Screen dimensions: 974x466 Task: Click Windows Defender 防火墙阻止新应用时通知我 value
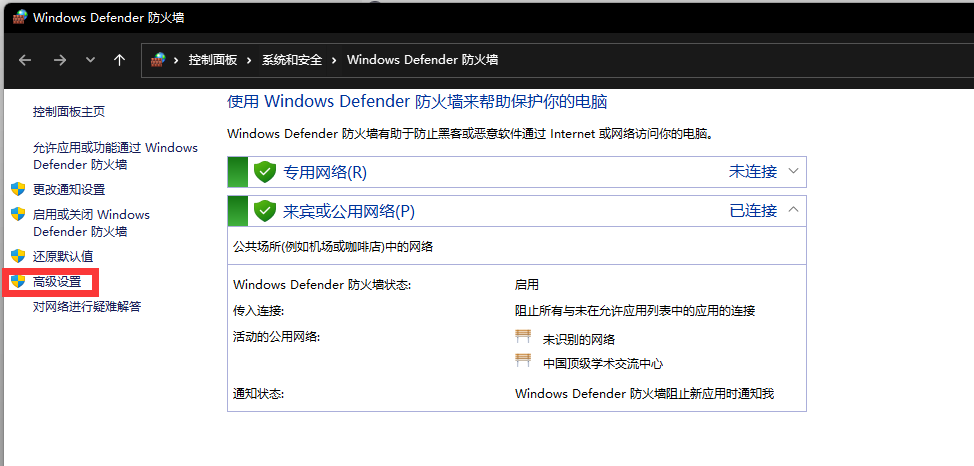(645, 394)
